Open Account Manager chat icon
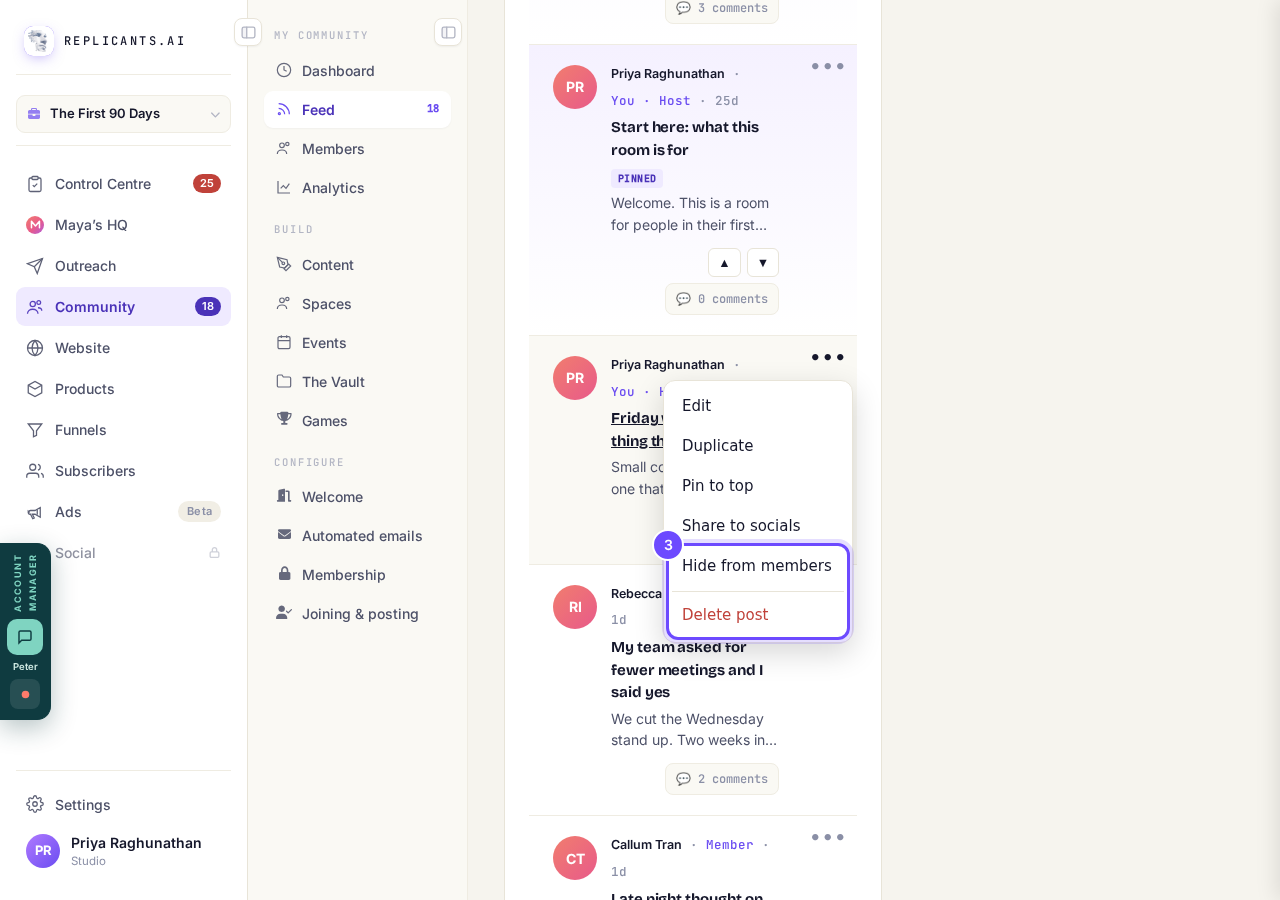This screenshot has width=1280, height=900. (x=25, y=637)
